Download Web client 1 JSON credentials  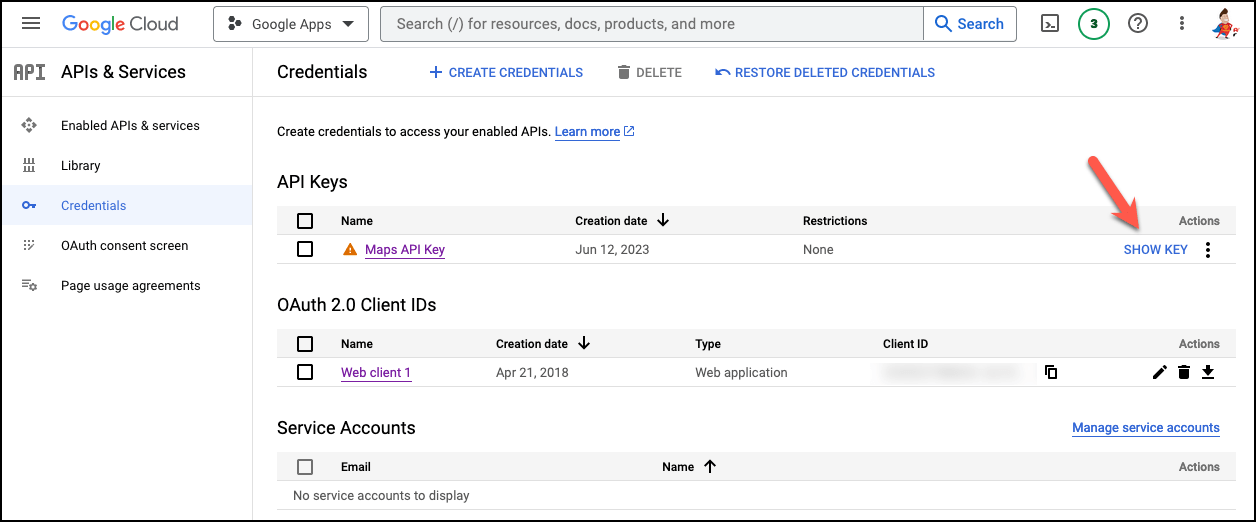(x=1208, y=372)
